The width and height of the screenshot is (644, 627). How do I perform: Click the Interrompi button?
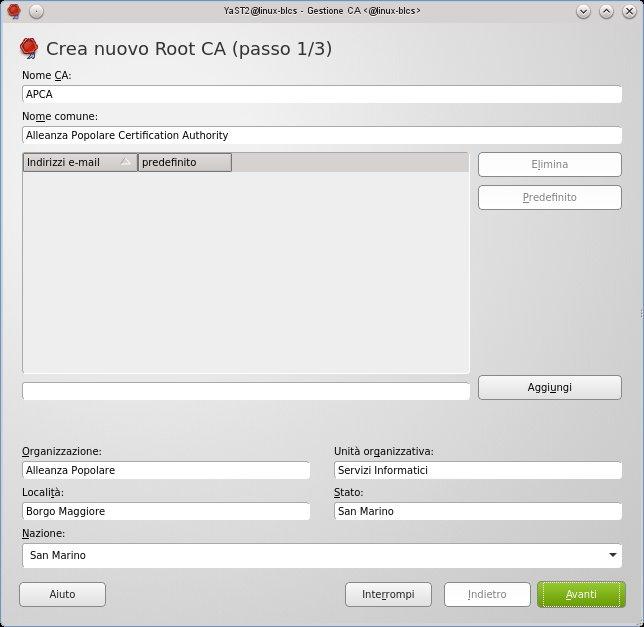tap(388, 594)
